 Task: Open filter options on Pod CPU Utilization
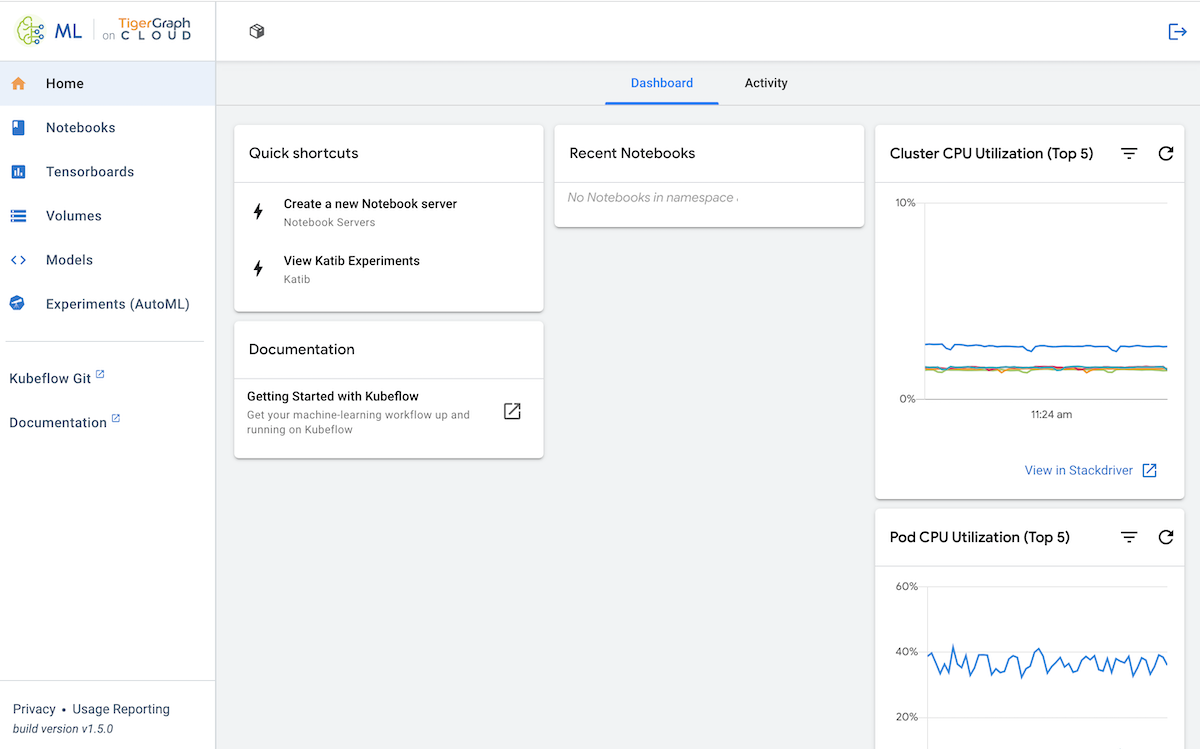coord(1129,537)
